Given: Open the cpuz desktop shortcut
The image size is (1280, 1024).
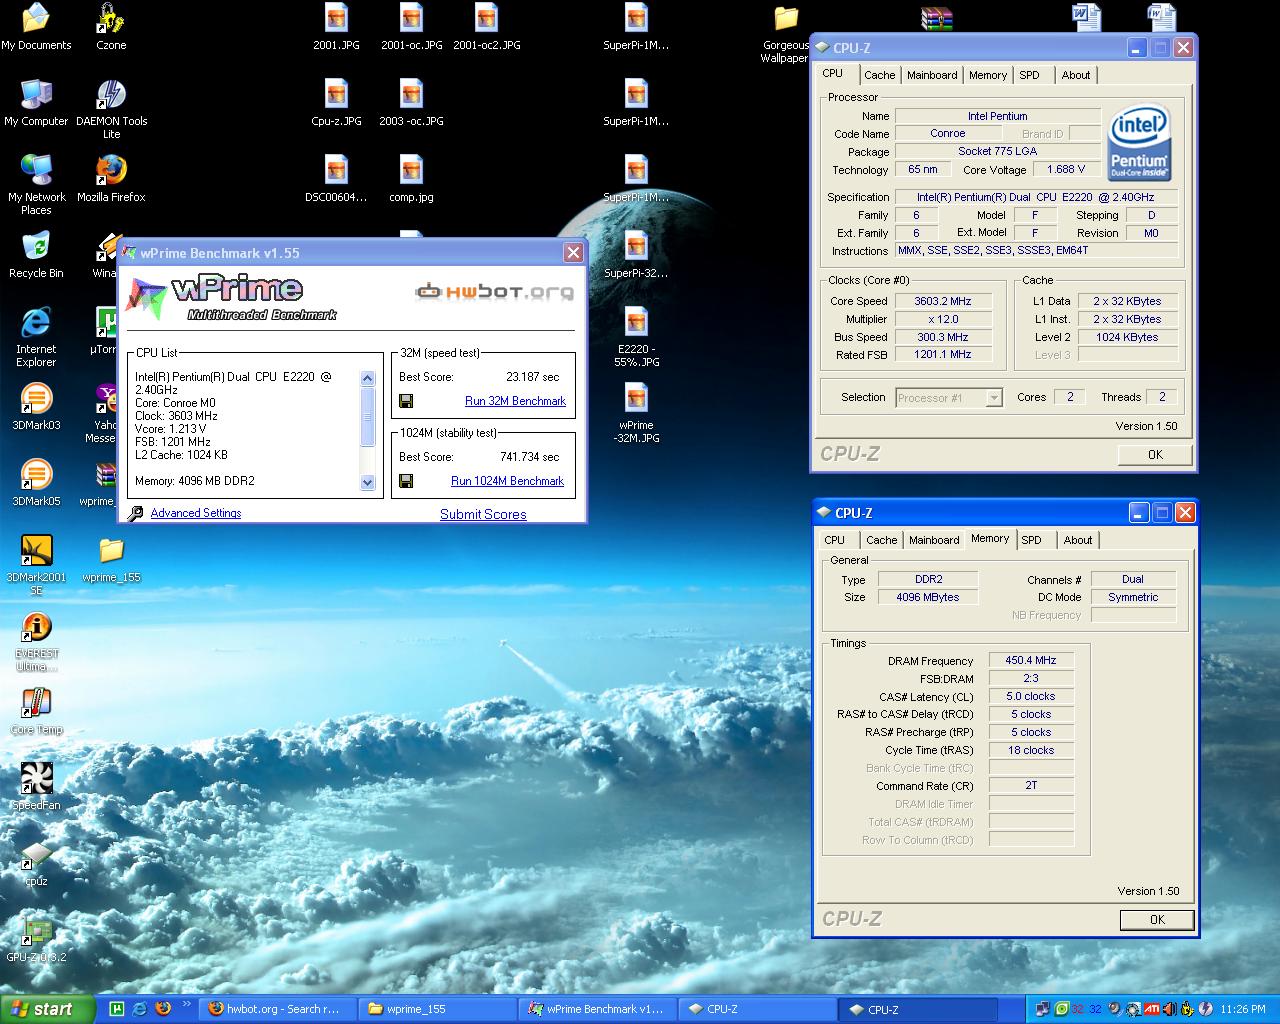Looking at the screenshot, I should 36,862.
